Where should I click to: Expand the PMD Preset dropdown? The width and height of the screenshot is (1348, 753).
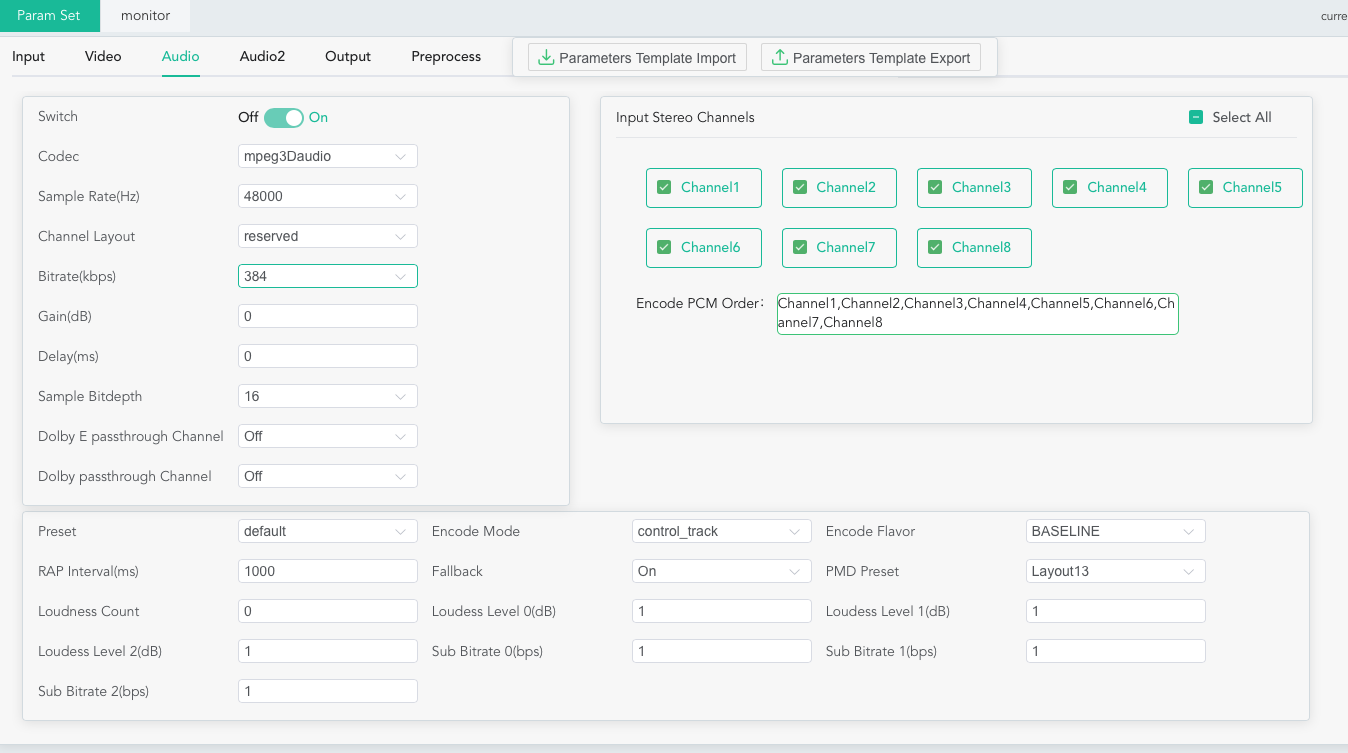pyautogui.click(x=1116, y=571)
